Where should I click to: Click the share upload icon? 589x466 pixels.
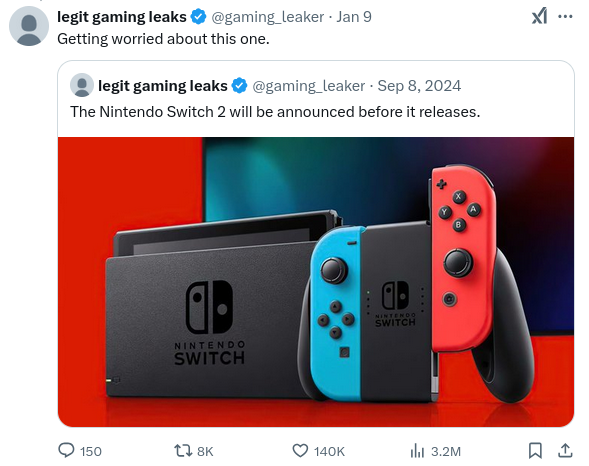tap(565, 451)
